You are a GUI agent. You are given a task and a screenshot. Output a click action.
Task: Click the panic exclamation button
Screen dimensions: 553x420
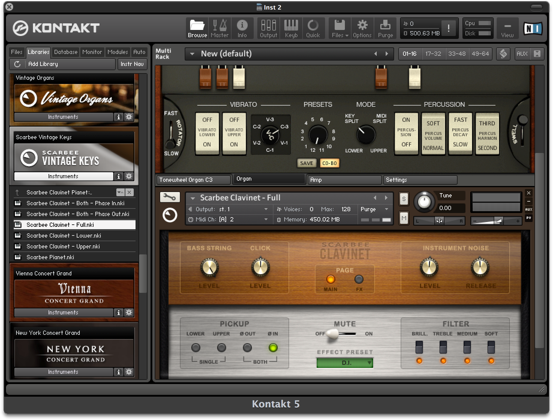pyautogui.click(x=448, y=28)
